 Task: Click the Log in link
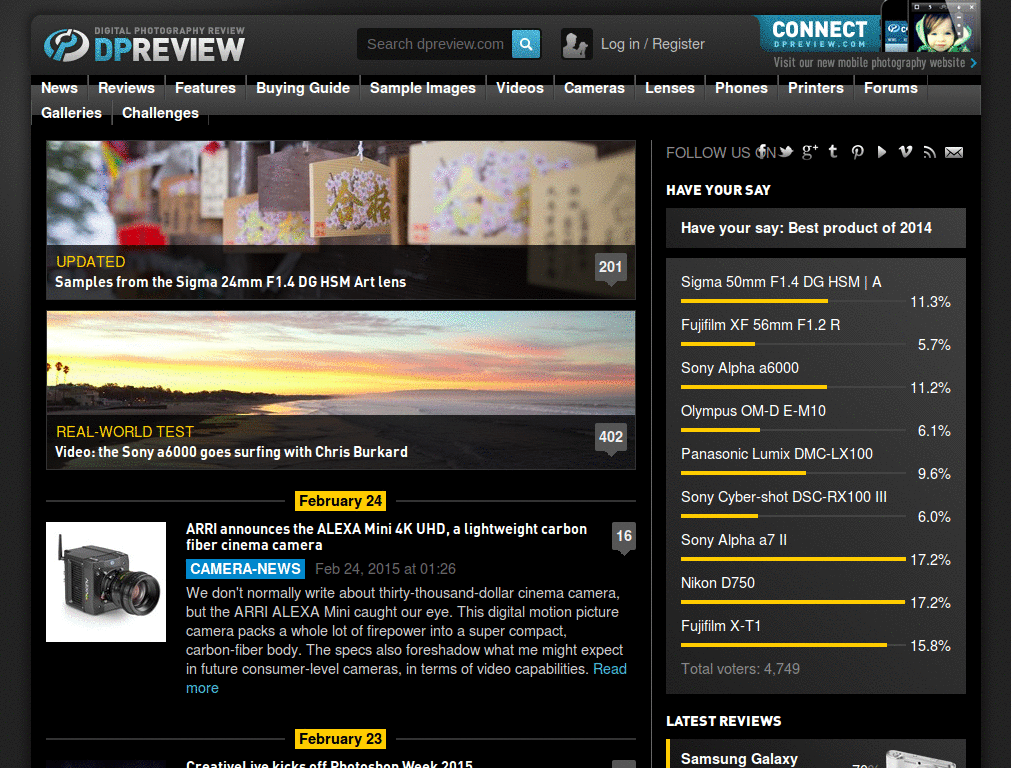620,44
